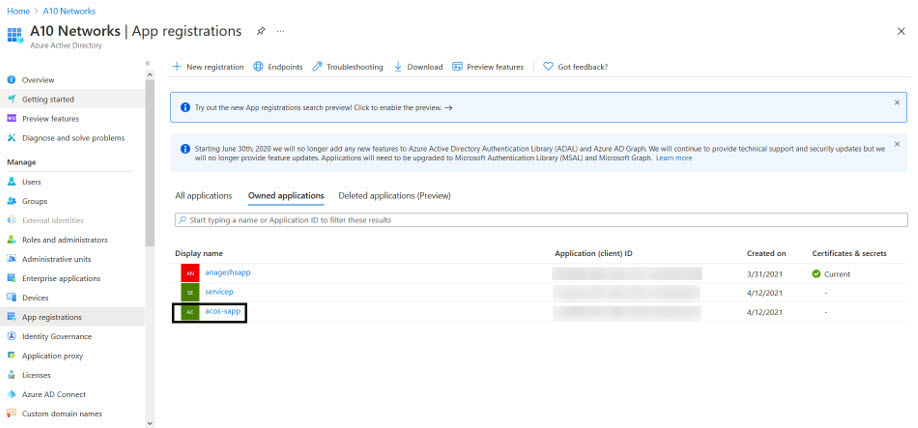The height and width of the screenshot is (428, 918).
Task: Collapse the sidebar with double chevron
Action: (x=148, y=63)
